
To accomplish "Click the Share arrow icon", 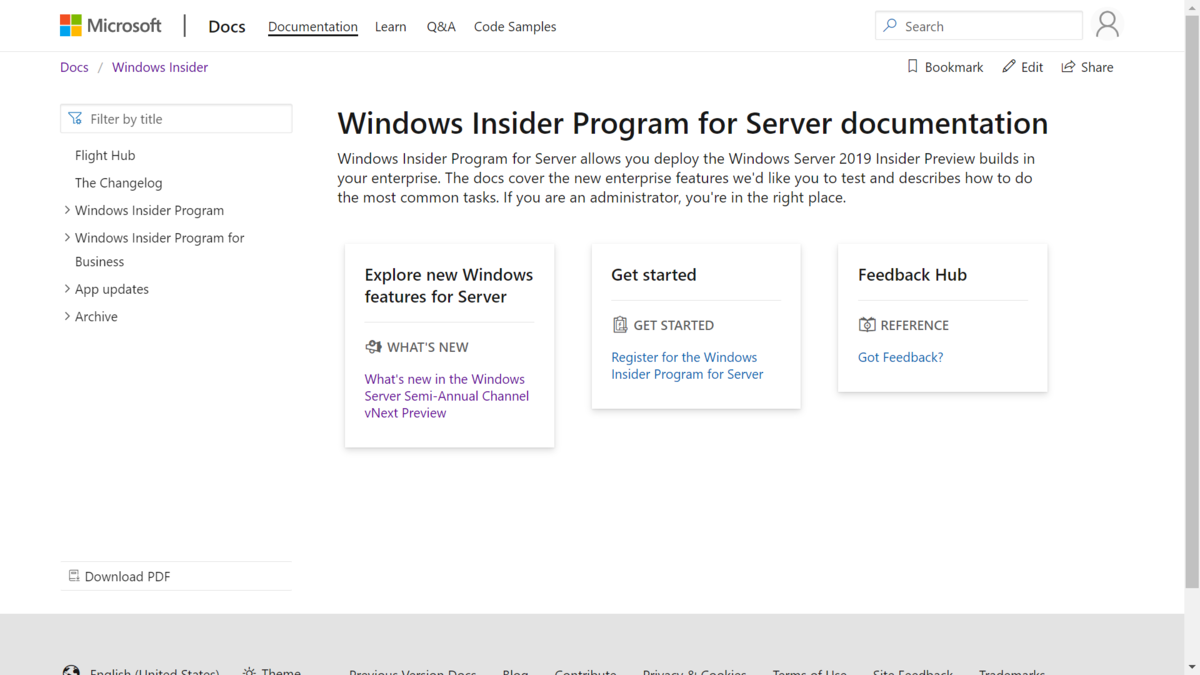I will pyautogui.click(x=1068, y=66).
